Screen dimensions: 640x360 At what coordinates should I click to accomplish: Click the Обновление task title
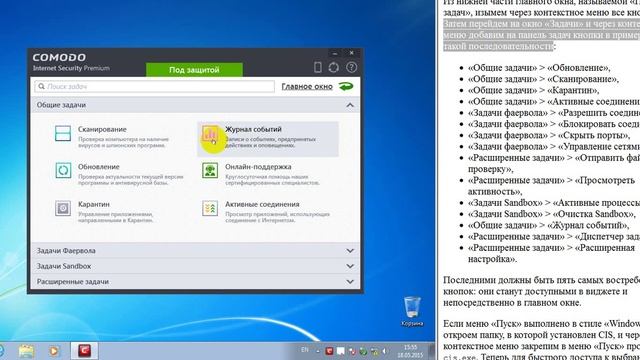point(99,167)
